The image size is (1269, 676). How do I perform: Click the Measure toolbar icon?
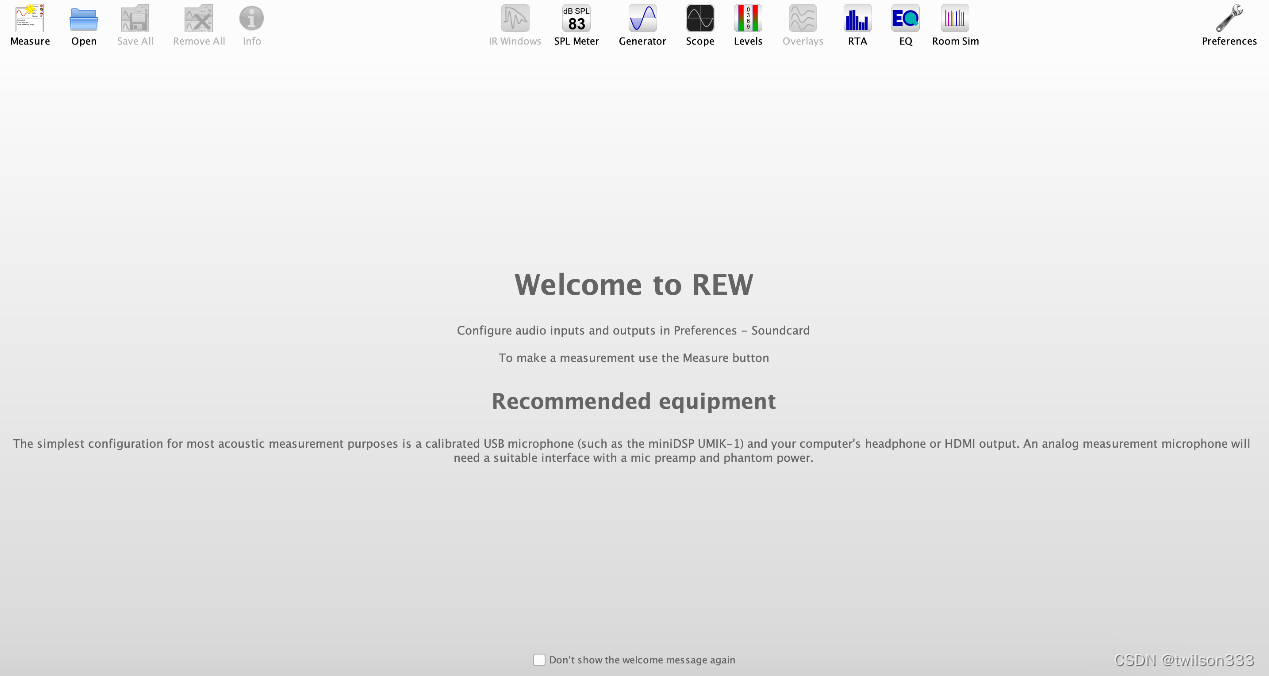[x=29, y=19]
